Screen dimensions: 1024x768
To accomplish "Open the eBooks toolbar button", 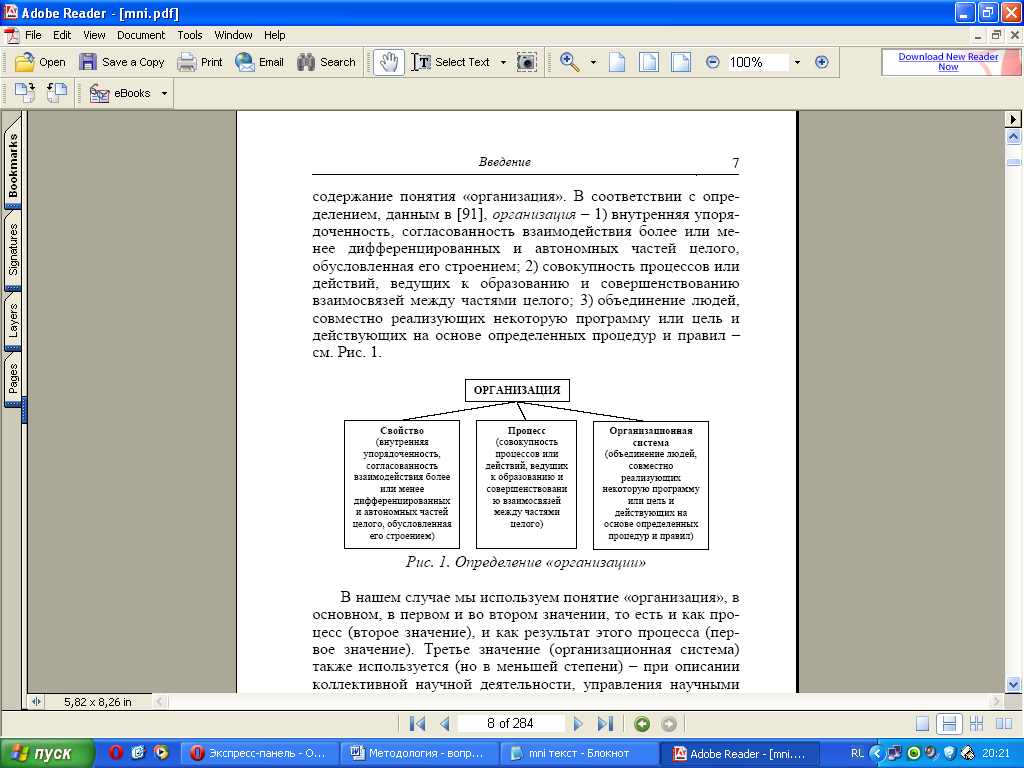I will [x=120, y=93].
